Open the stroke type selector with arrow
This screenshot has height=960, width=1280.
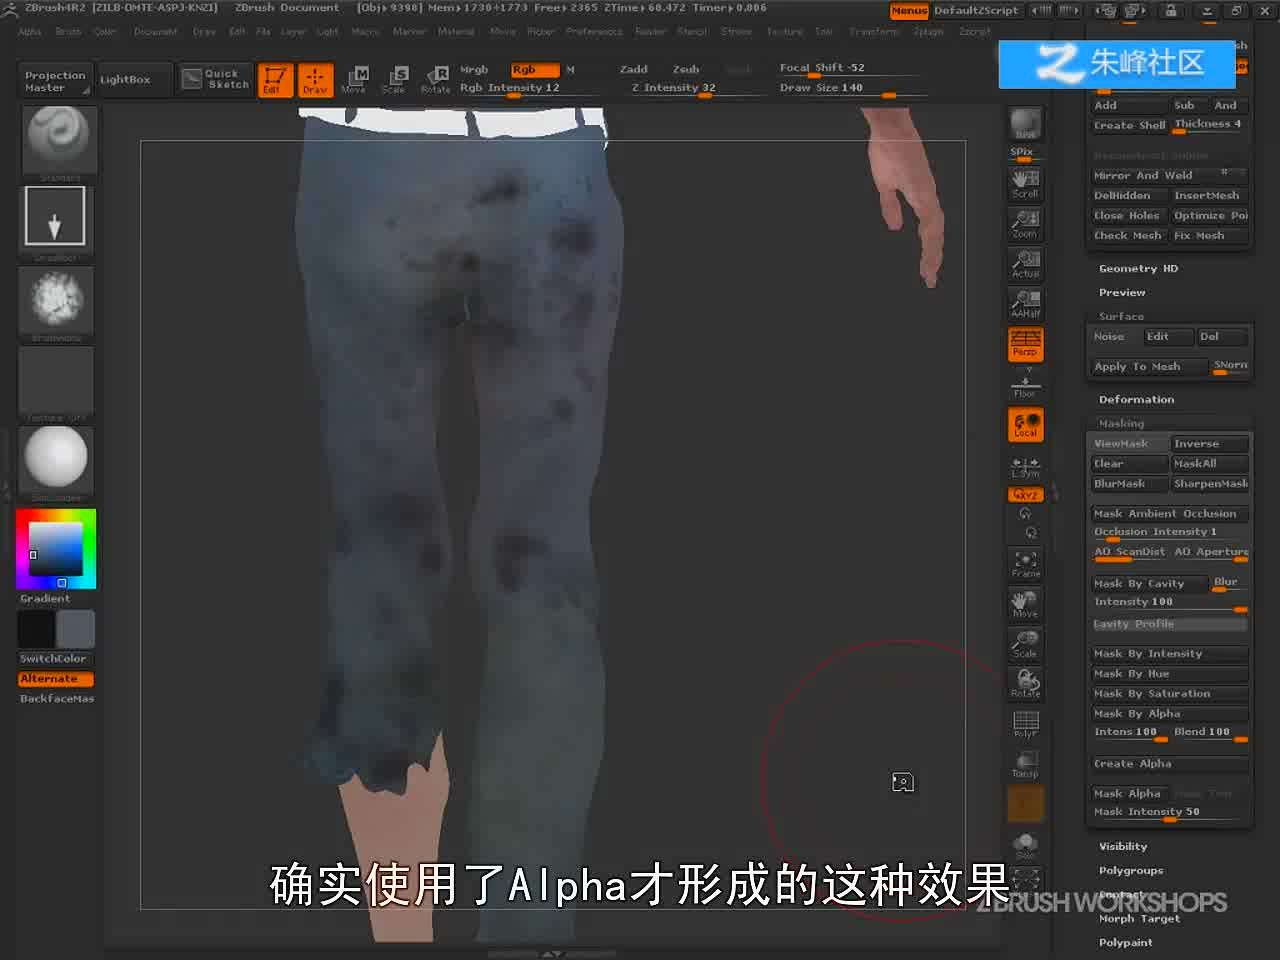point(55,217)
